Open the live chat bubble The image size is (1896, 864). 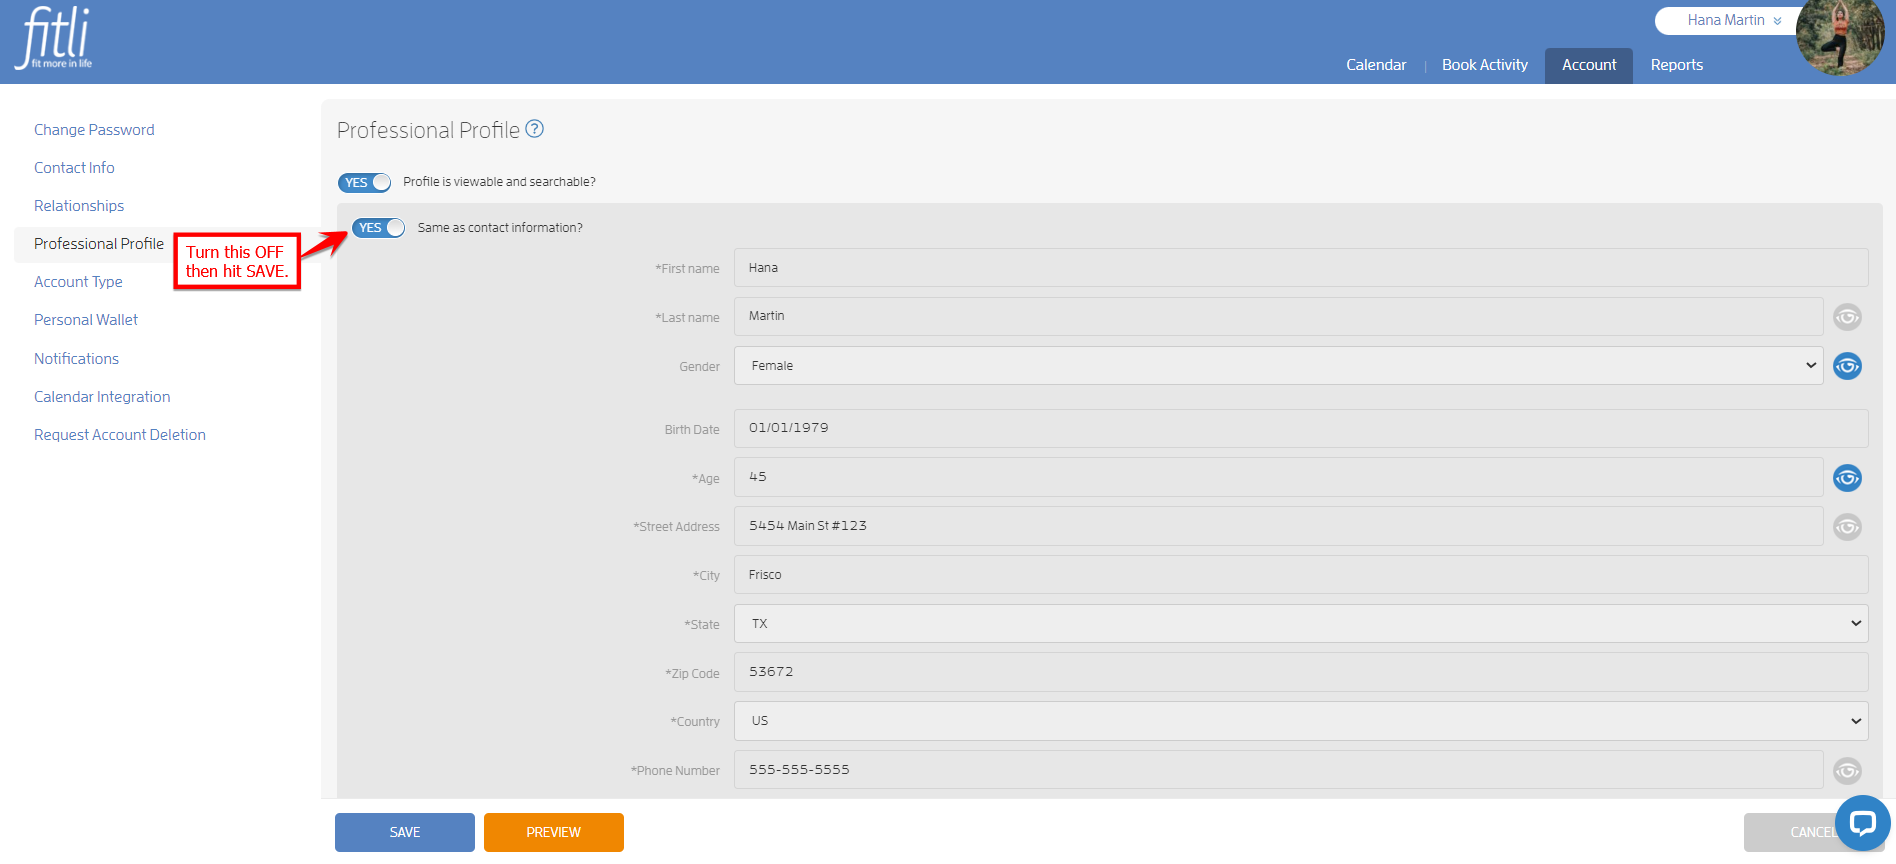pos(1862,823)
